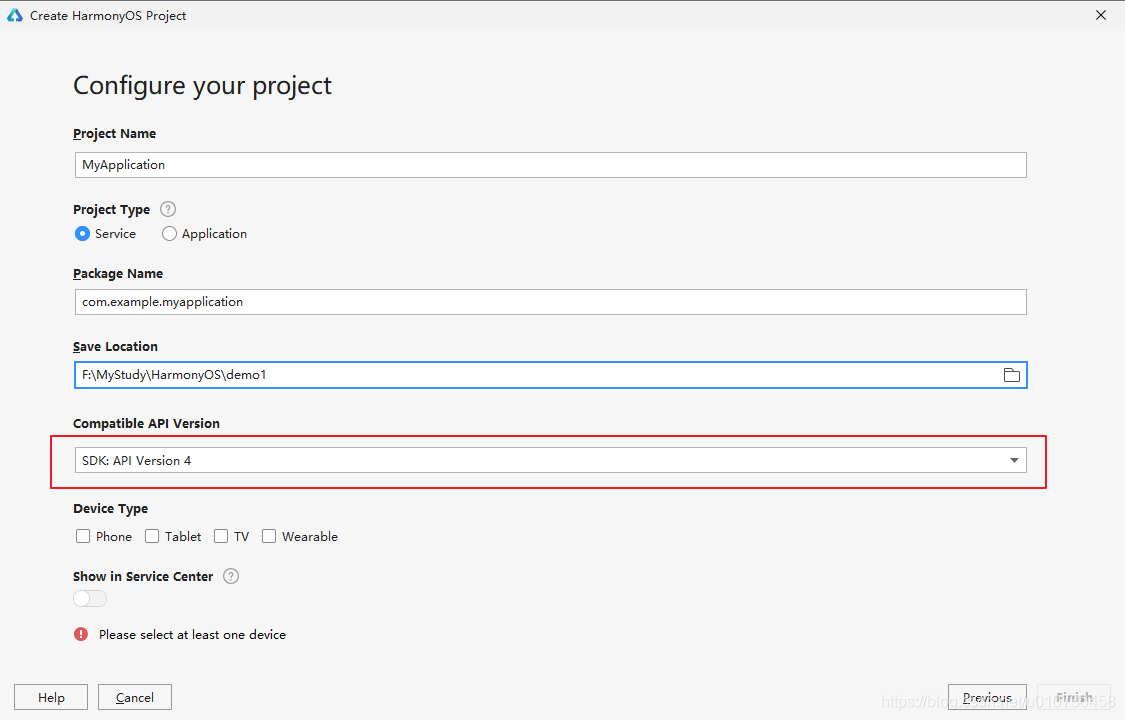Check the Wearable device checkbox
The width and height of the screenshot is (1125, 720).
tap(269, 536)
